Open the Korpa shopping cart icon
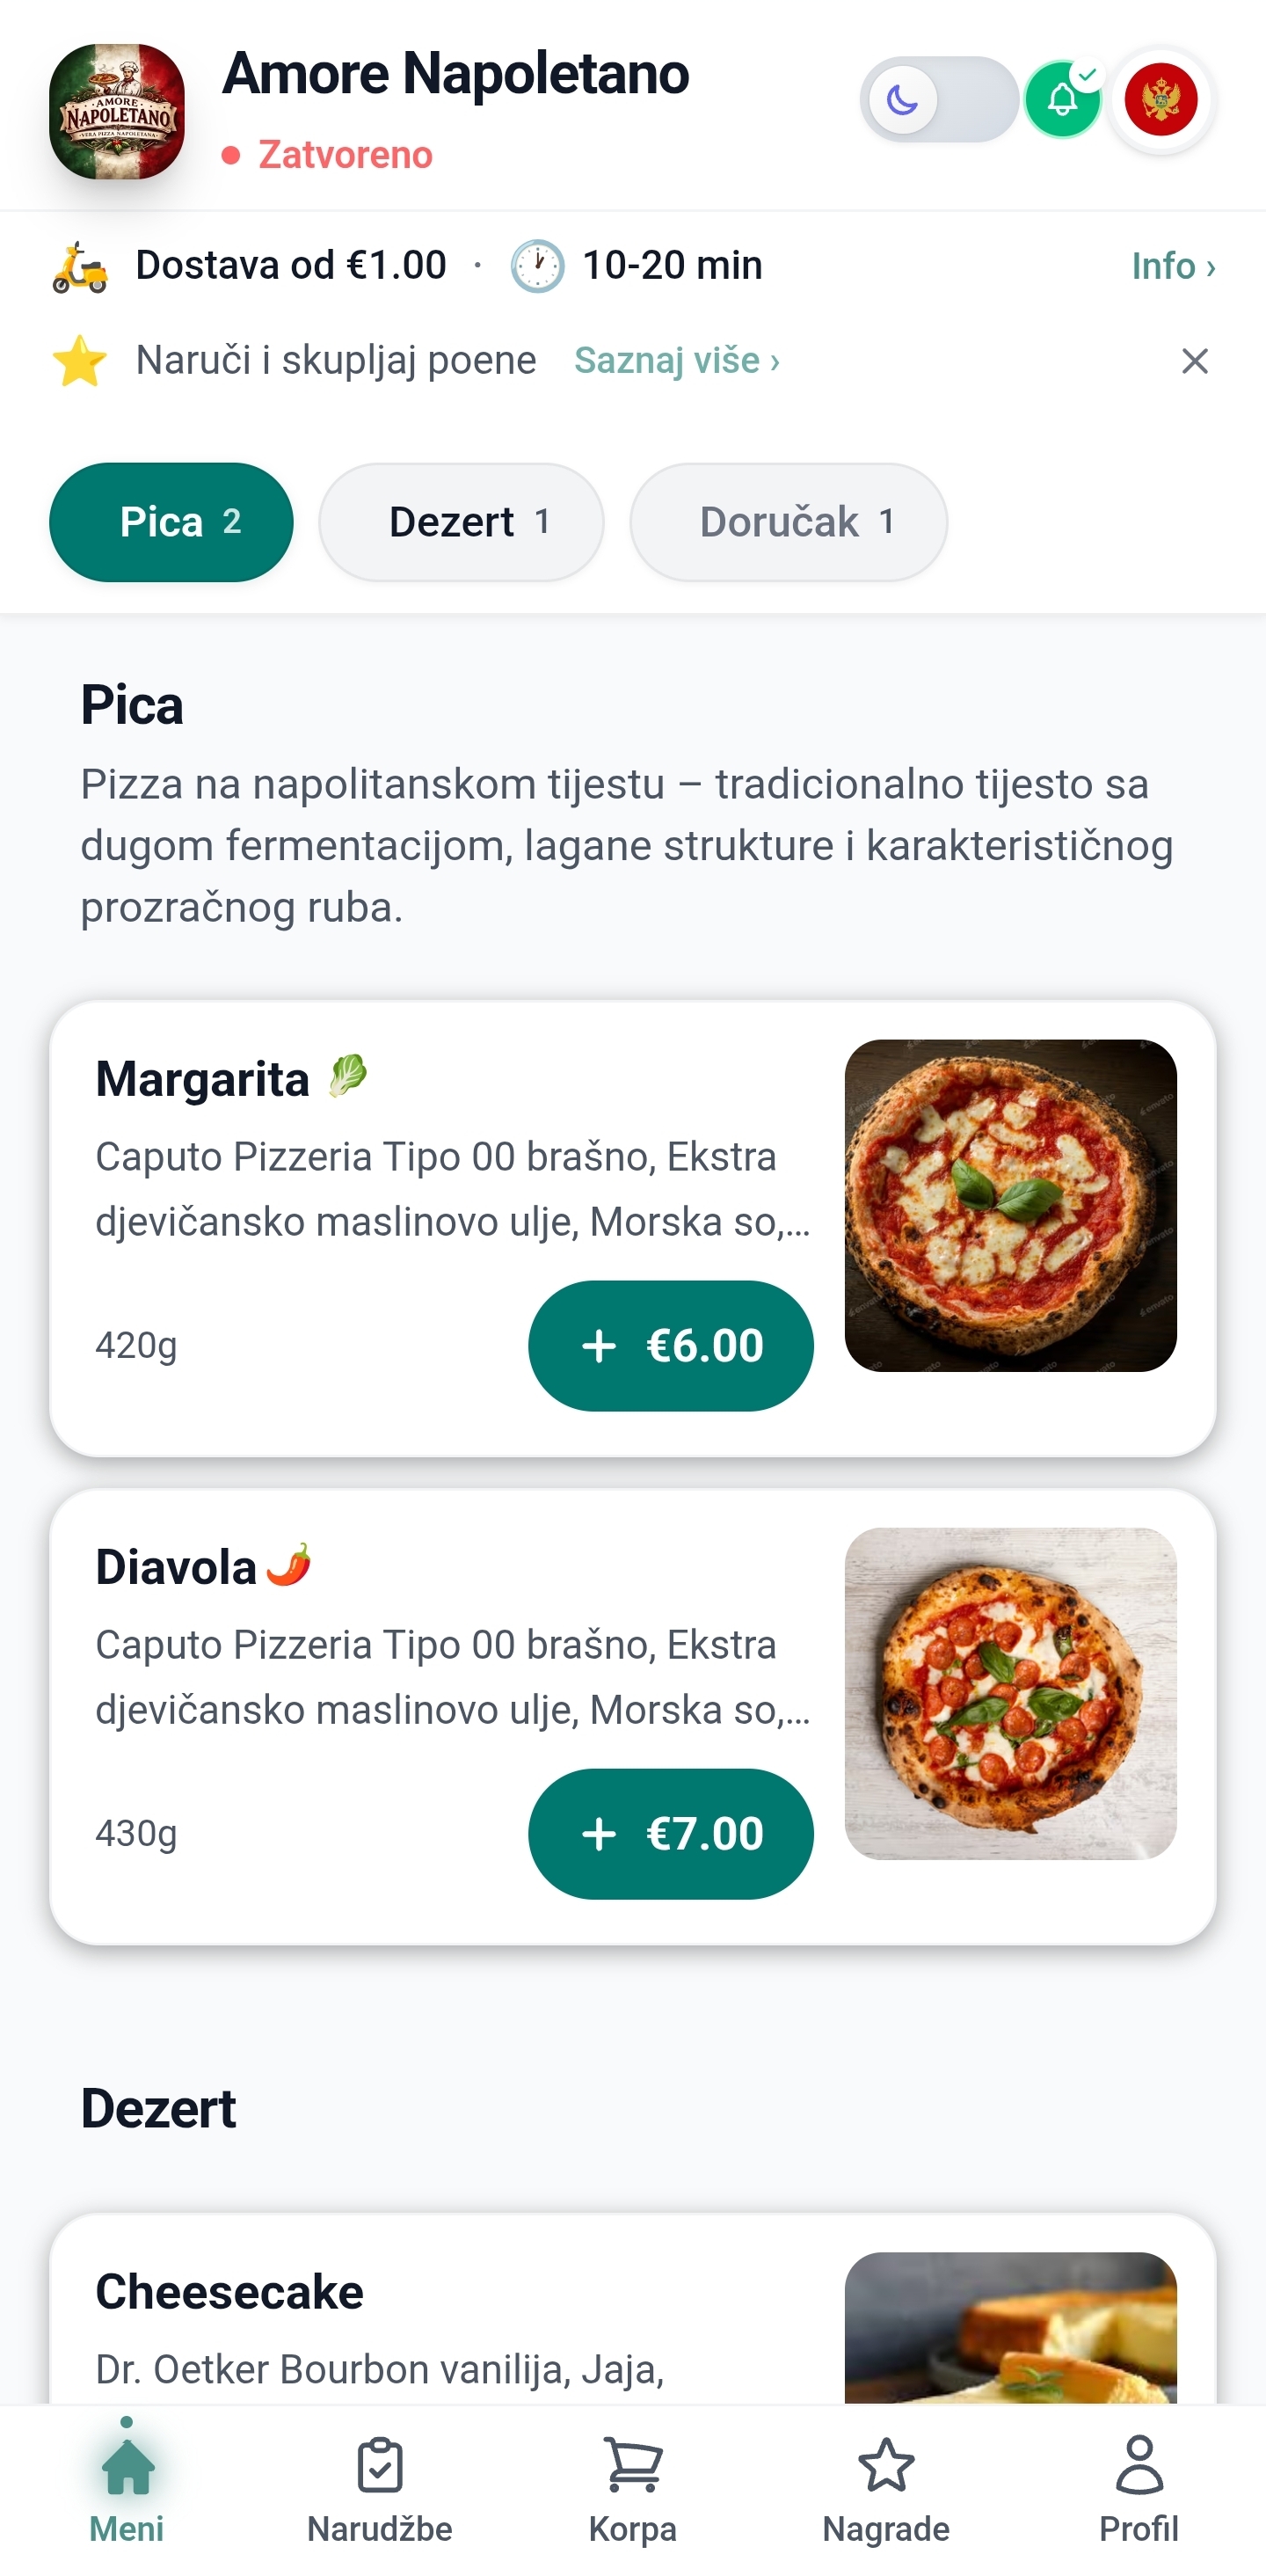 [x=633, y=2468]
